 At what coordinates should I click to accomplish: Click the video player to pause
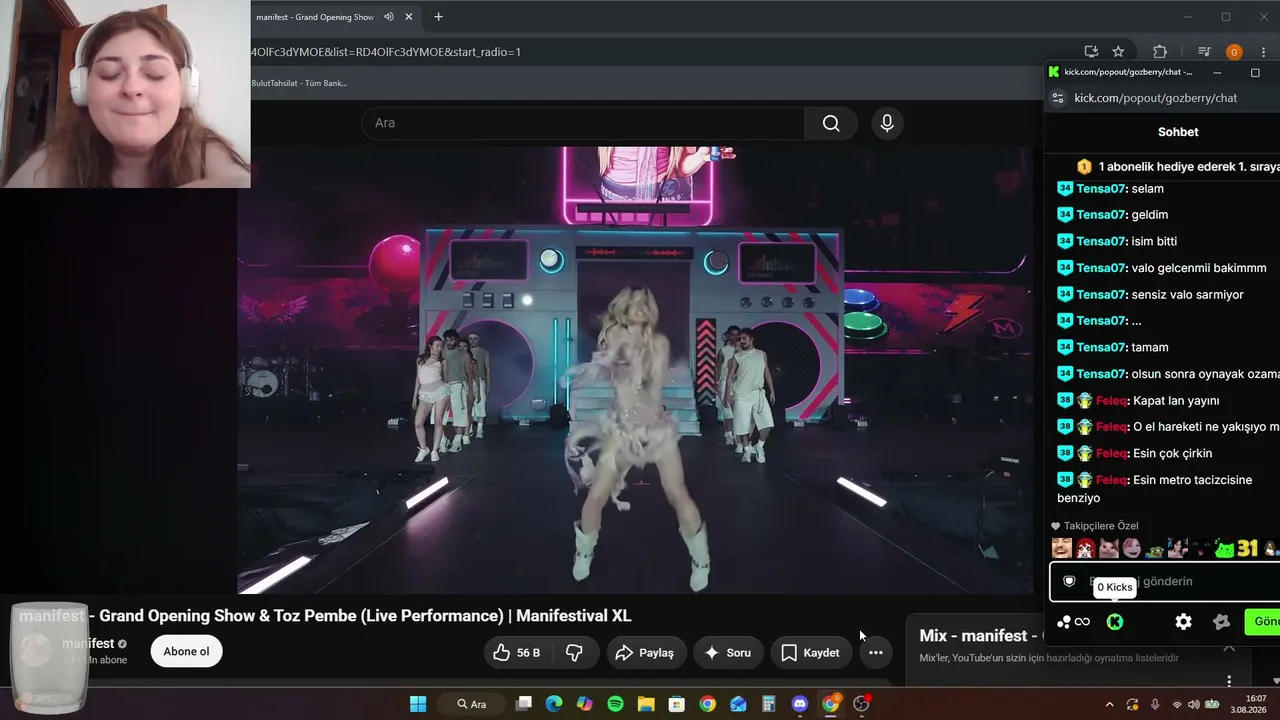635,370
